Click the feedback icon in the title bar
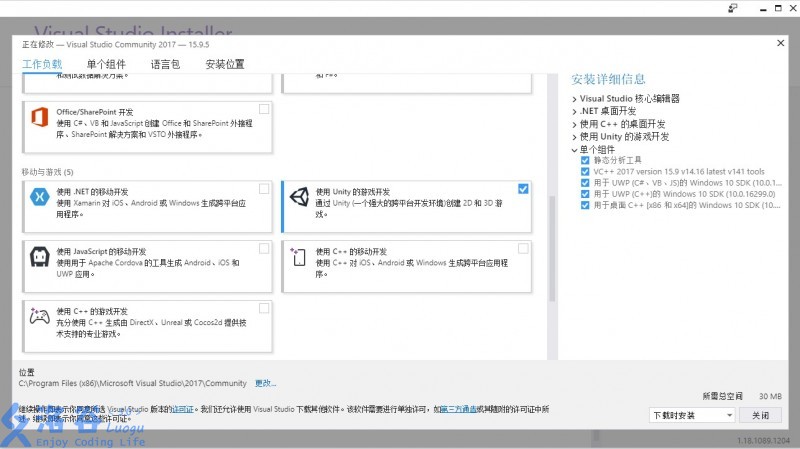800x449 pixels. coord(733,8)
